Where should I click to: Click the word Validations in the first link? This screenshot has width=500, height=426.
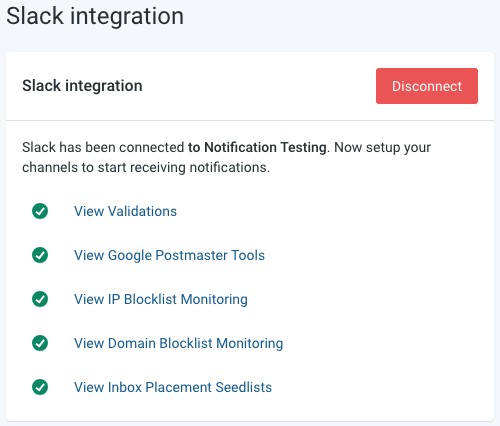coord(142,211)
